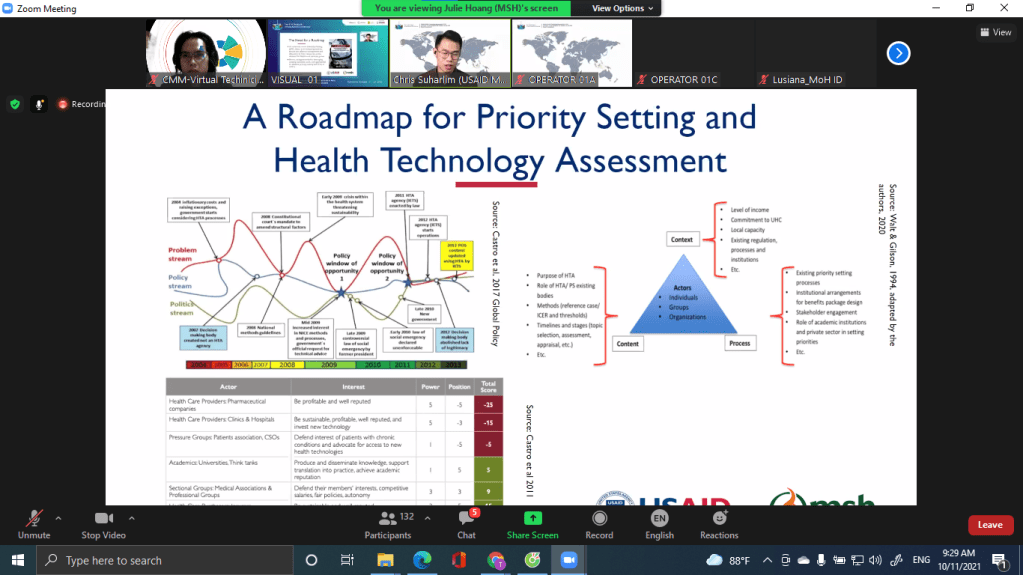
Task: Click the green encryption shield icon
Action: click(x=15, y=104)
